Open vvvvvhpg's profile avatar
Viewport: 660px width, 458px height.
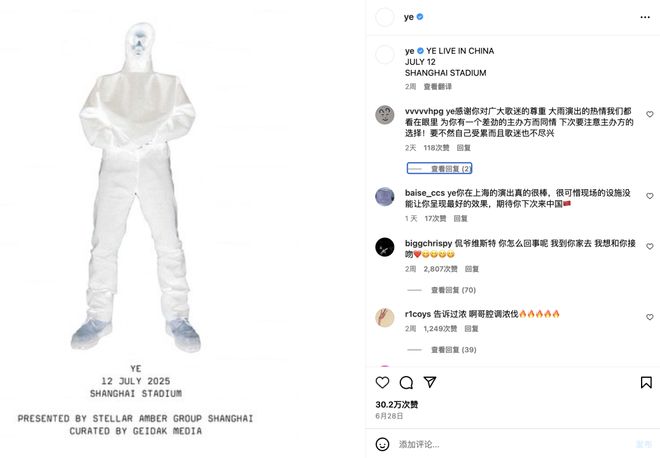(385, 114)
